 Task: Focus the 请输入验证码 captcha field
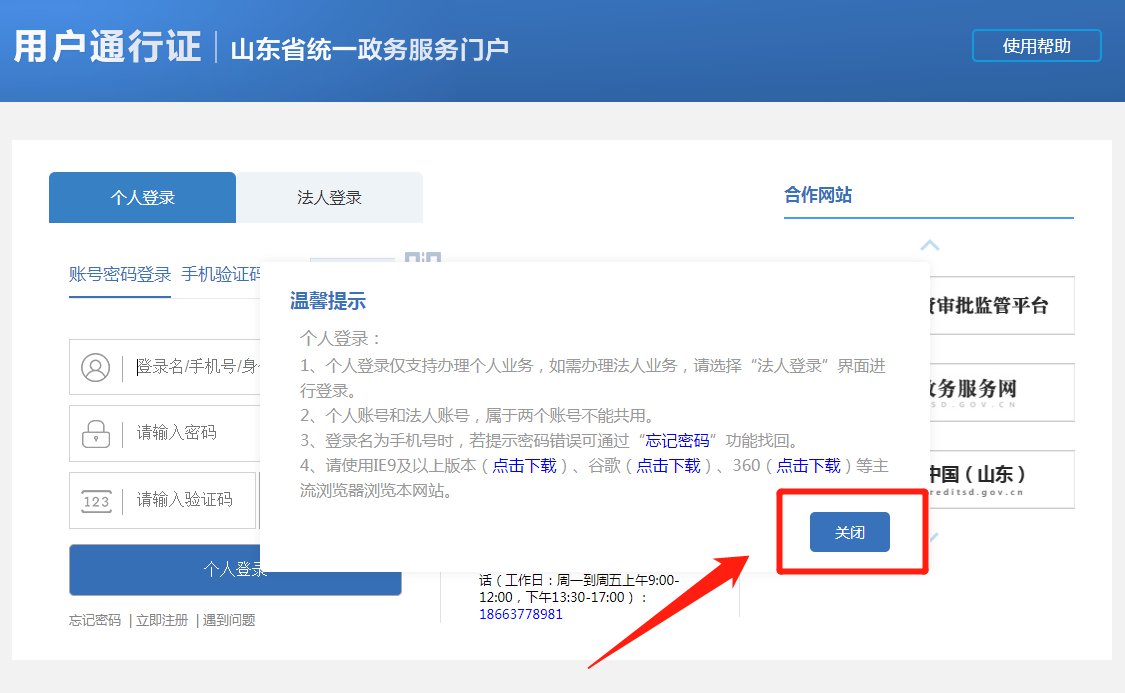pos(162,500)
